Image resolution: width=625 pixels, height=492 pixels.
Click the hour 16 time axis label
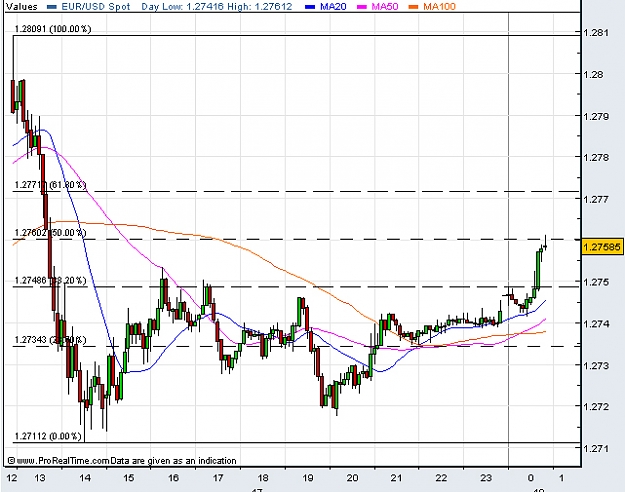[x=173, y=477]
